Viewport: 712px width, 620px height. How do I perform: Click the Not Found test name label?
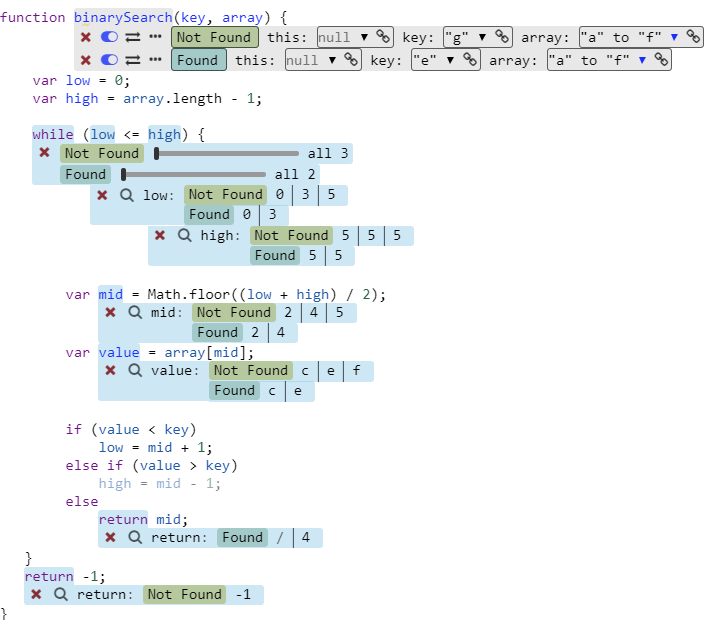click(x=214, y=37)
